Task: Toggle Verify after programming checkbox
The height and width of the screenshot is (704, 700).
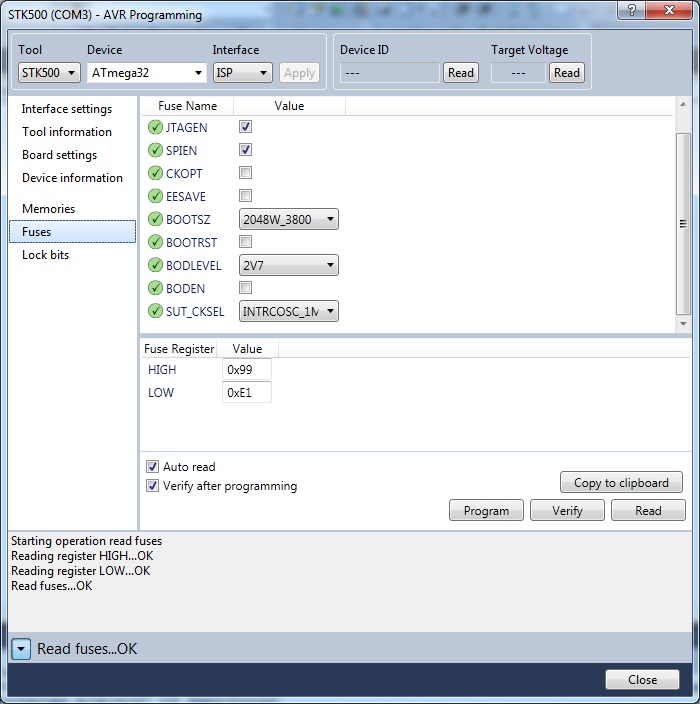Action: coord(152,486)
